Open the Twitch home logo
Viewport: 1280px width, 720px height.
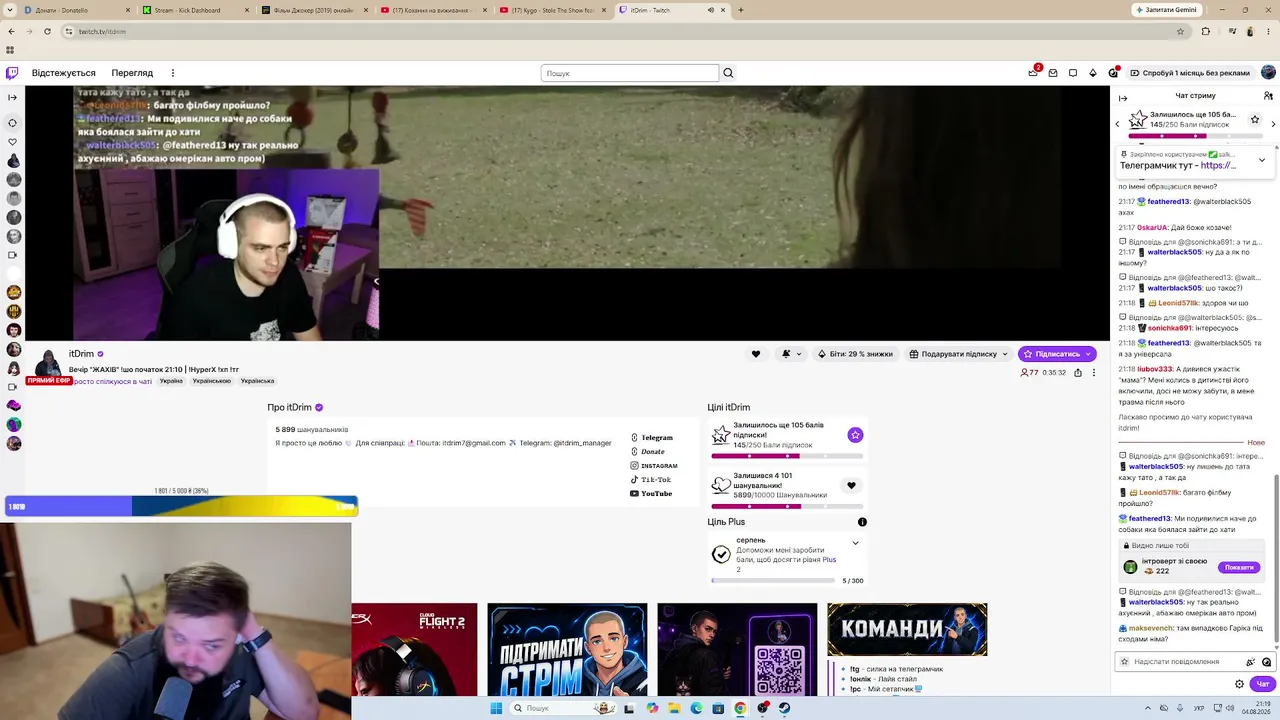12,73
